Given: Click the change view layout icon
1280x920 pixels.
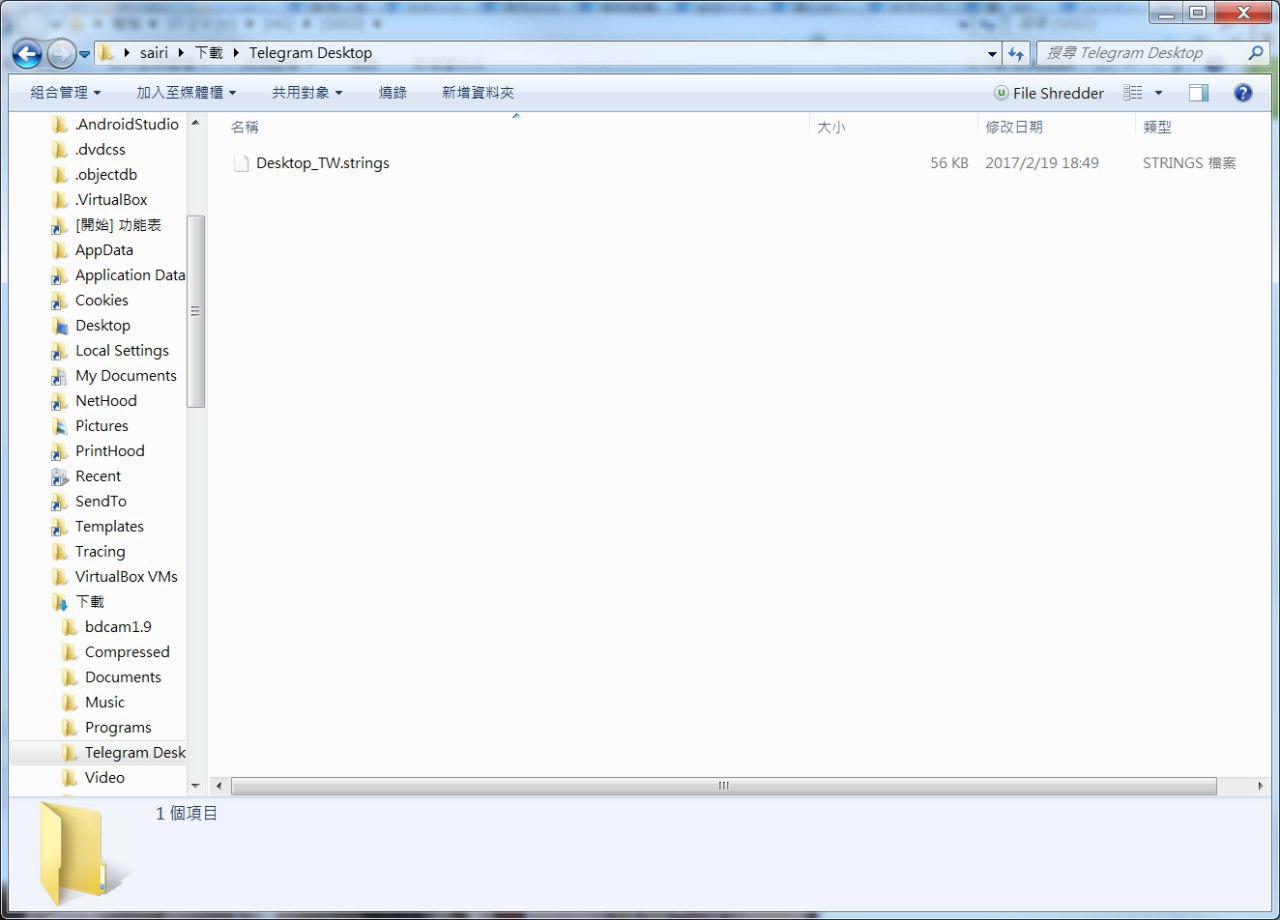Looking at the screenshot, I should coord(1133,93).
